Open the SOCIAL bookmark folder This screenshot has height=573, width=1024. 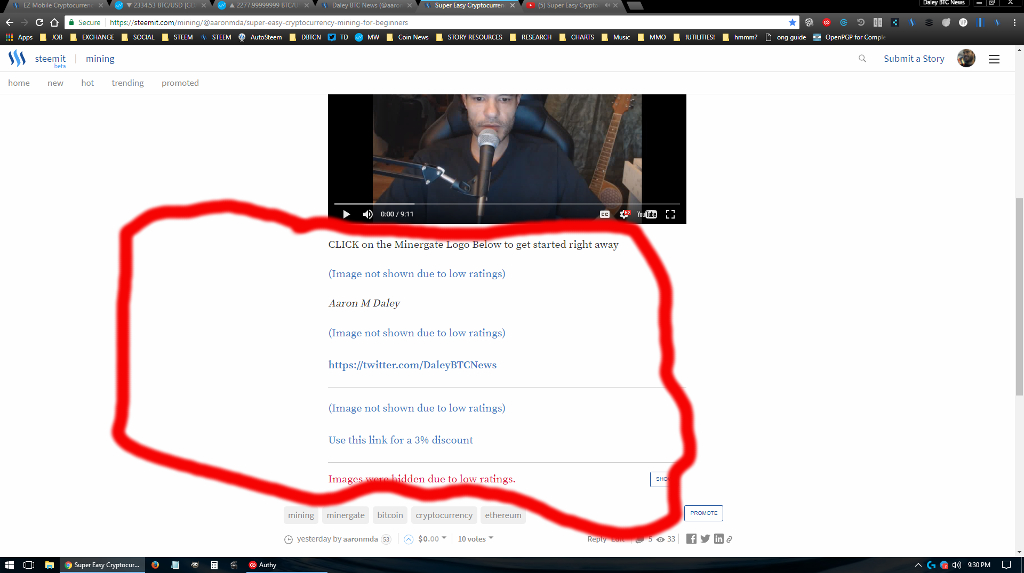(138, 37)
